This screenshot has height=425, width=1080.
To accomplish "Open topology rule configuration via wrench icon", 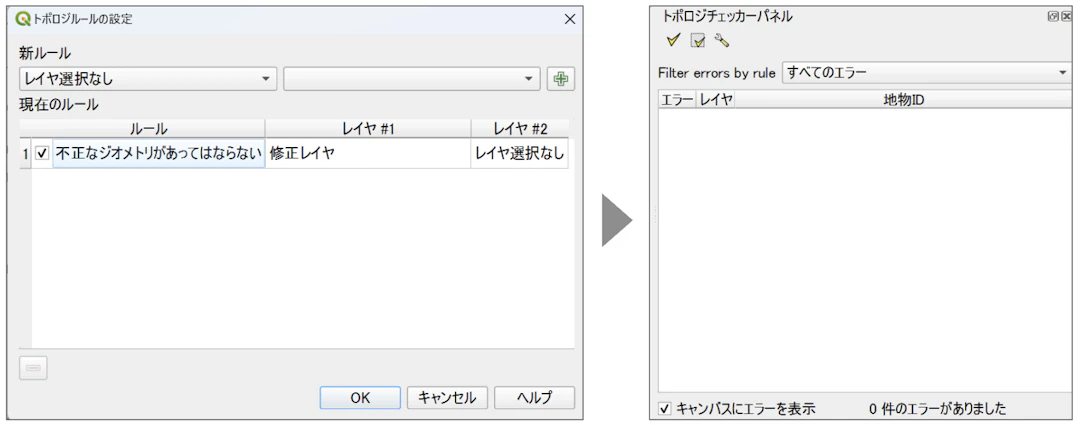I will pos(722,41).
